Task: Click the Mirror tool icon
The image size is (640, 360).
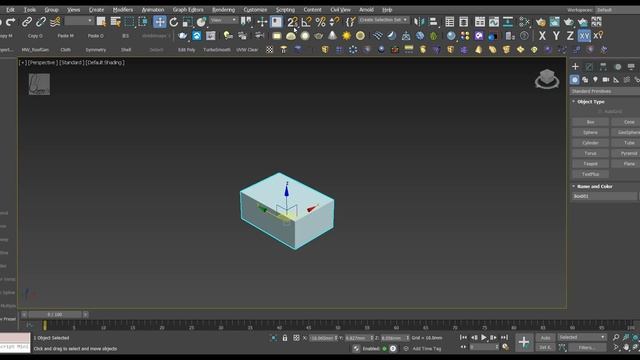Action: pyautogui.click(x=419, y=22)
